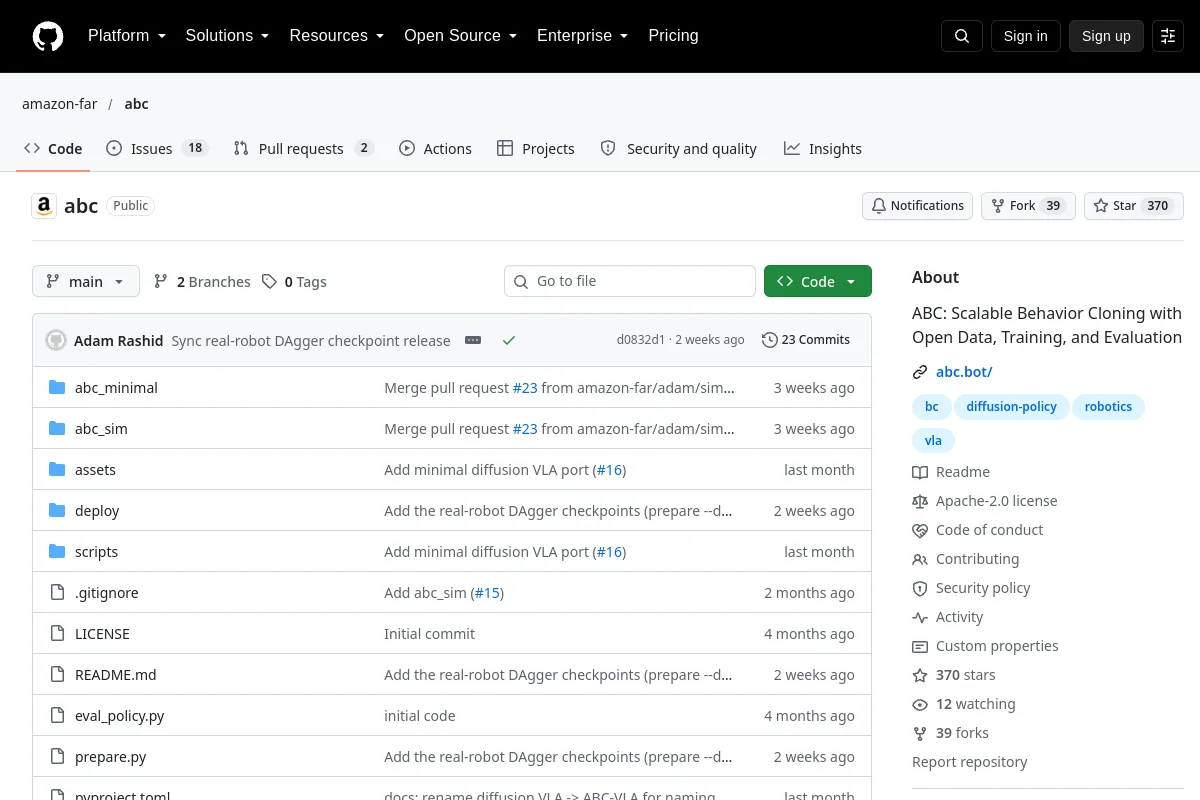
Task: View 2 Branches link
Action: tap(202, 282)
